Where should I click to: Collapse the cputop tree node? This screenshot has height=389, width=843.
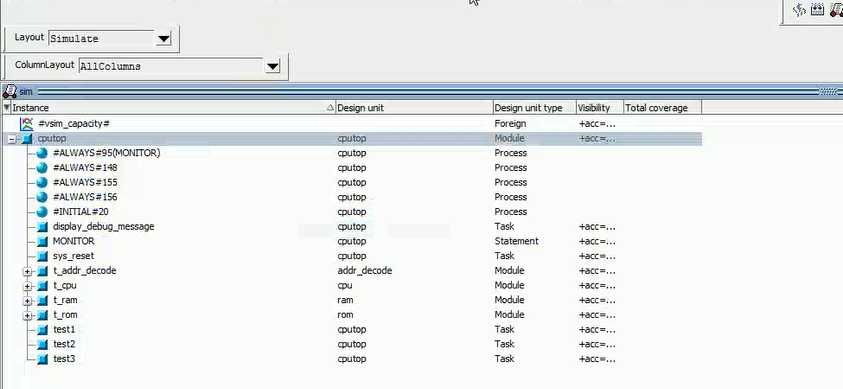click(12, 139)
